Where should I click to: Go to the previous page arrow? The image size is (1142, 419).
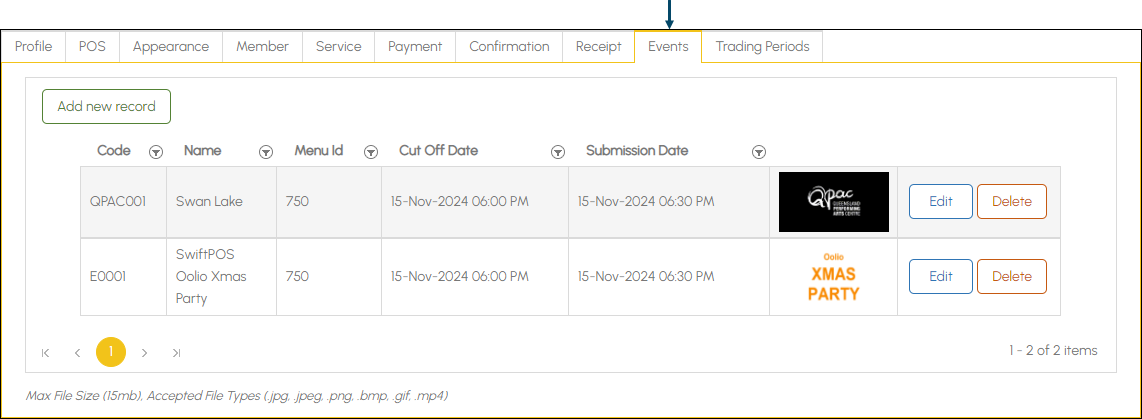coord(77,353)
